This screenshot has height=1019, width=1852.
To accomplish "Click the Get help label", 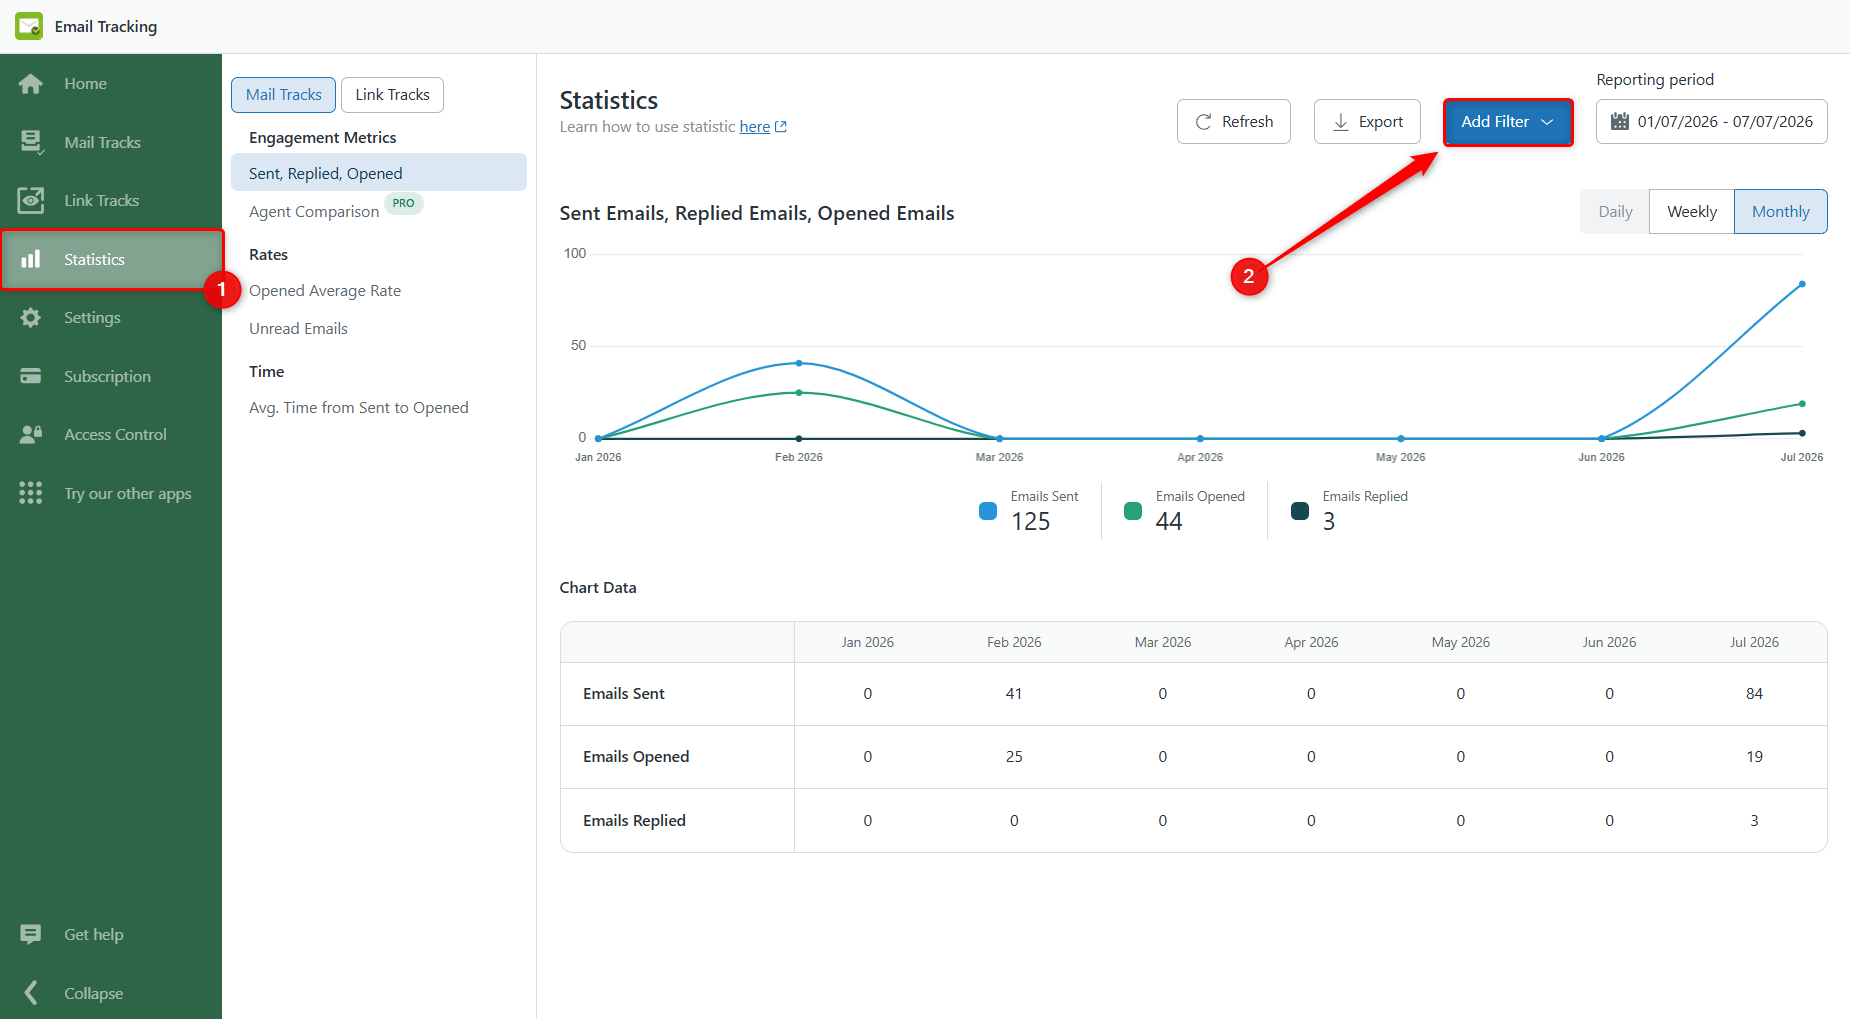I will (x=94, y=934).
